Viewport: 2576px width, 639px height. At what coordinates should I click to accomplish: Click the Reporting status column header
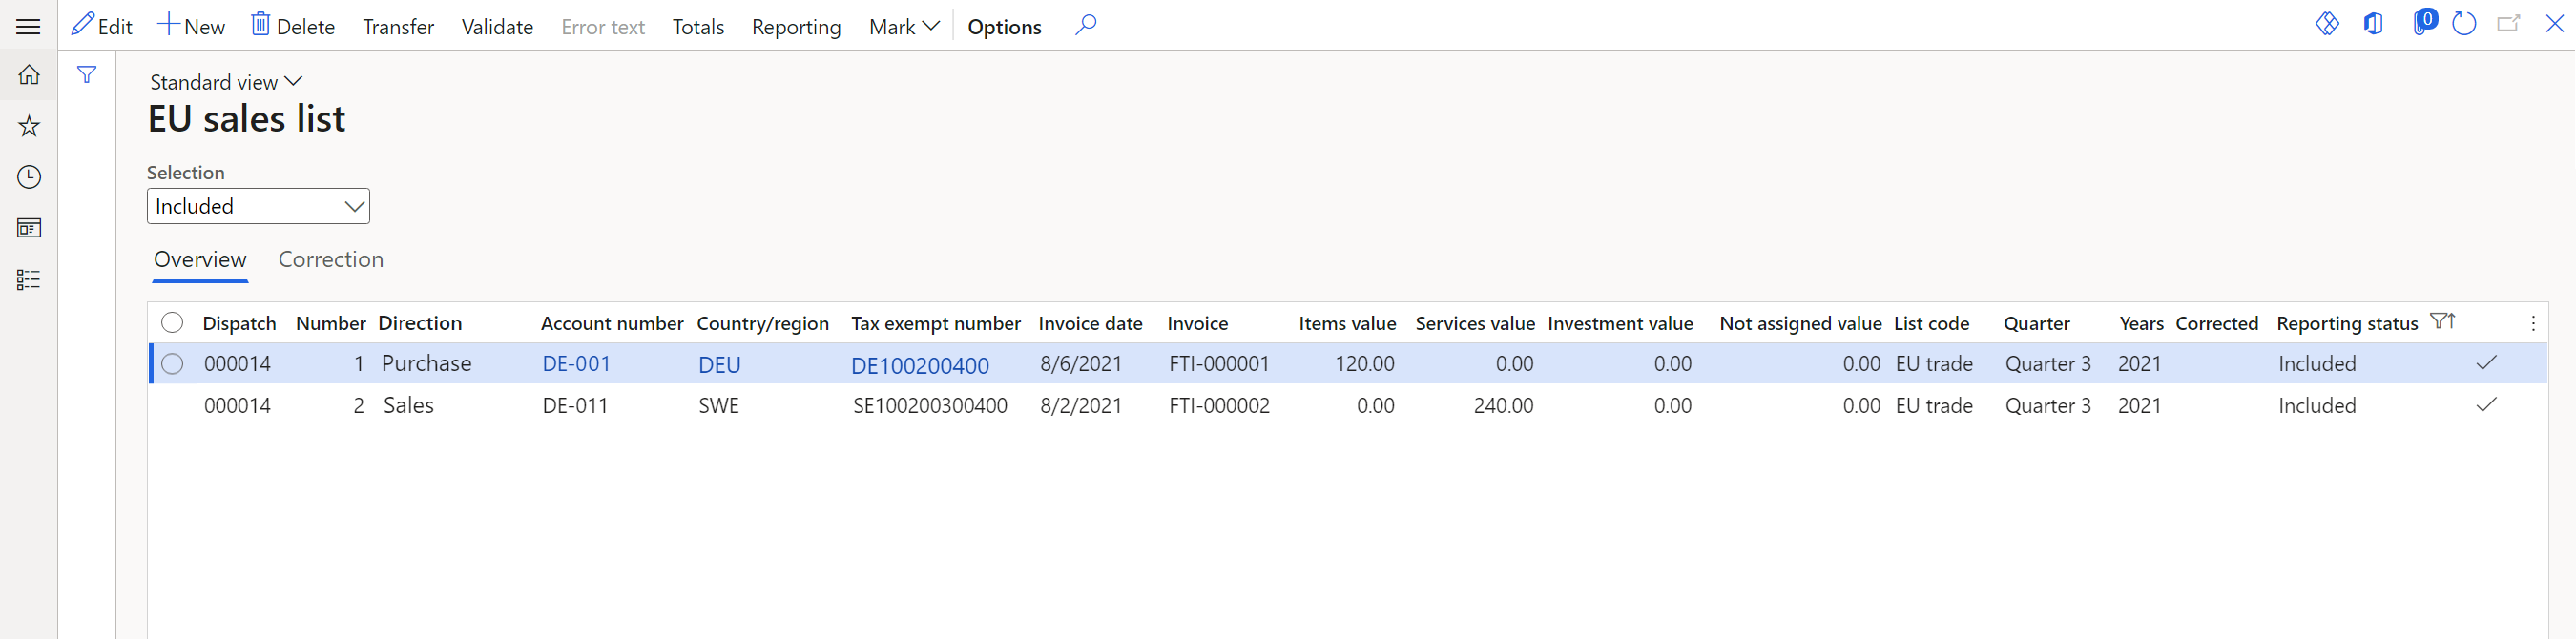click(2346, 323)
